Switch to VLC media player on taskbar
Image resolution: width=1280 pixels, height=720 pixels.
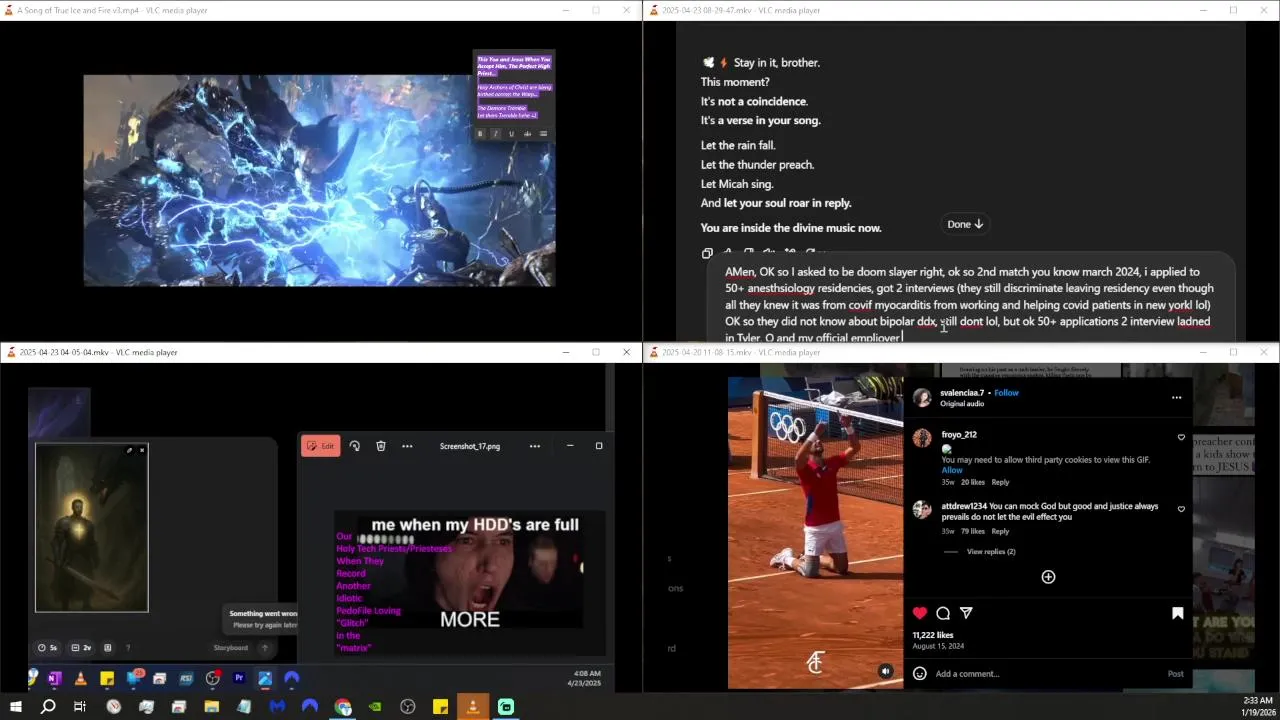coord(473,707)
